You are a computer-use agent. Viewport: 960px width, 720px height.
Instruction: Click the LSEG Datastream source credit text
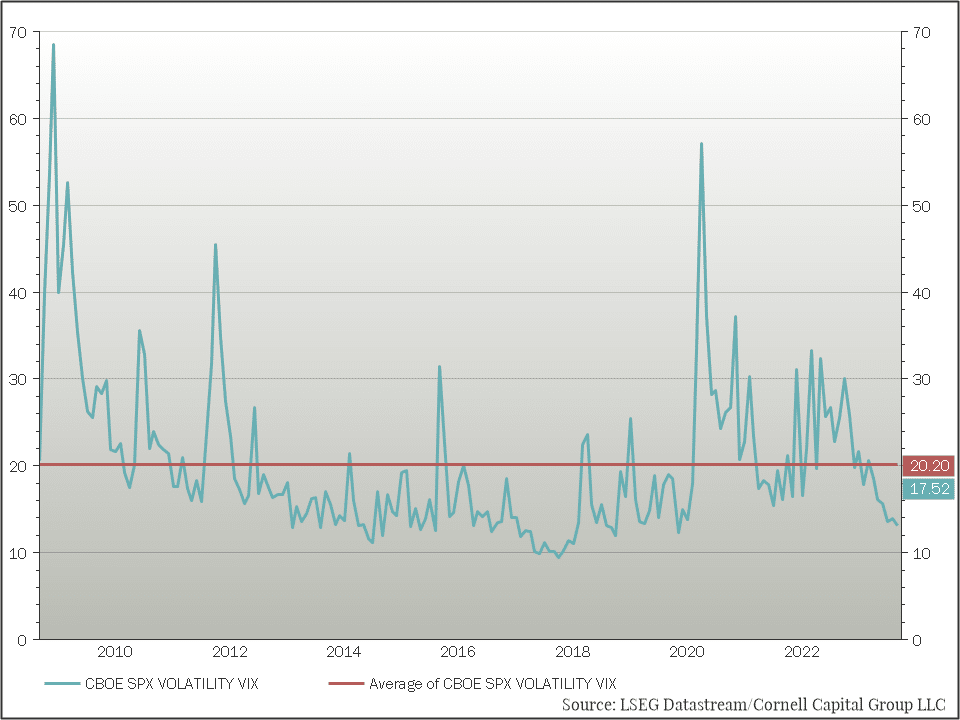pyautogui.click(x=752, y=705)
